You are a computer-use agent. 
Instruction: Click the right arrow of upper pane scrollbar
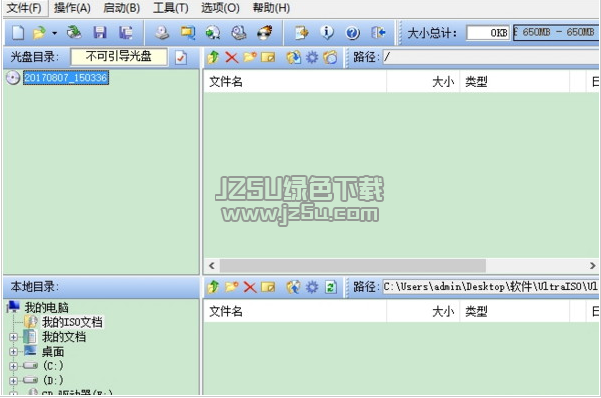[x=593, y=265]
